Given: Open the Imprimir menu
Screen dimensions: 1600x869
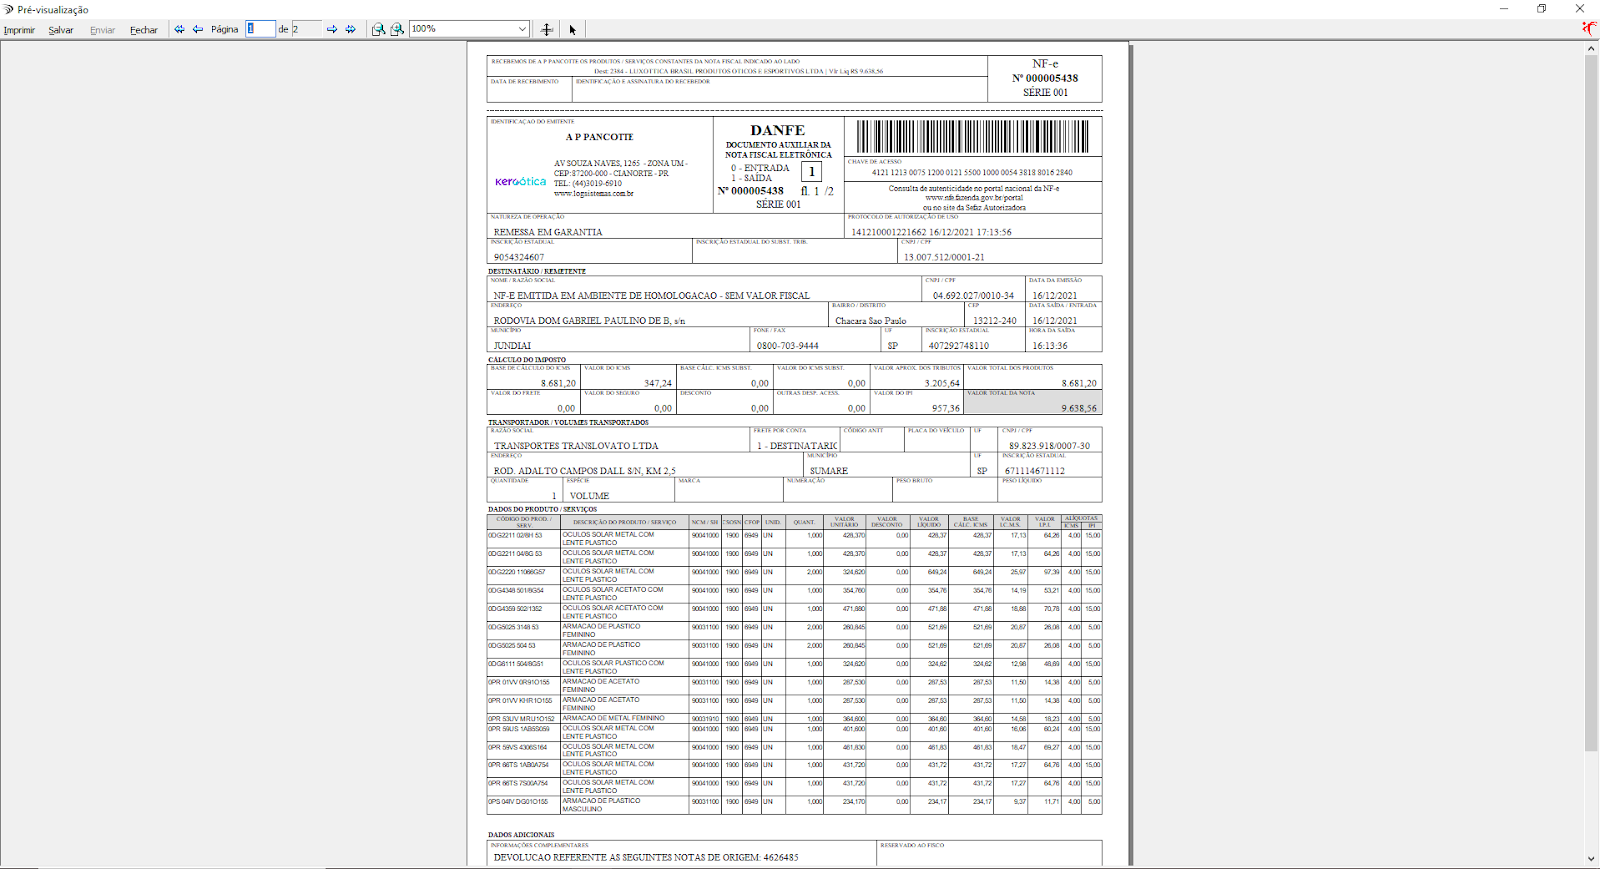Looking at the screenshot, I should [19, 30].
